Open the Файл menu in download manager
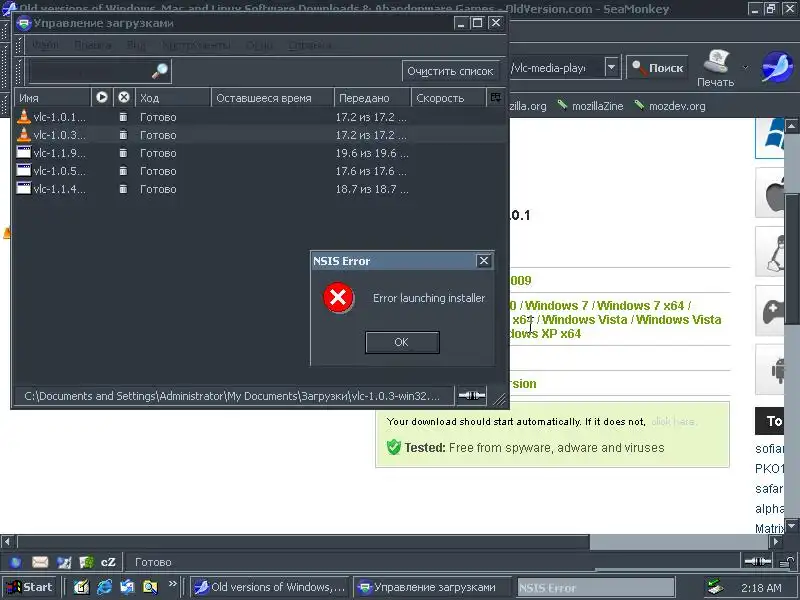Image resolution: width=800 pixels, height=600 pixels. pyautogui.click(x=45, y=45)
